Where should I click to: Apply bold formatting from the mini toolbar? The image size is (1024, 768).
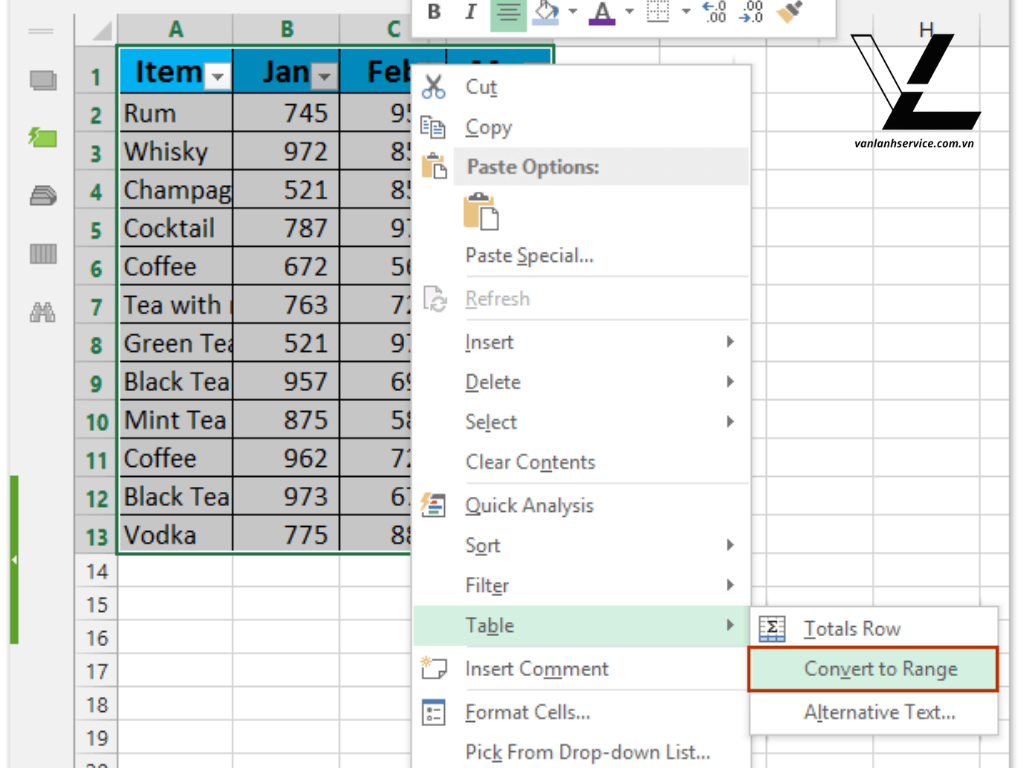point(434,13)
